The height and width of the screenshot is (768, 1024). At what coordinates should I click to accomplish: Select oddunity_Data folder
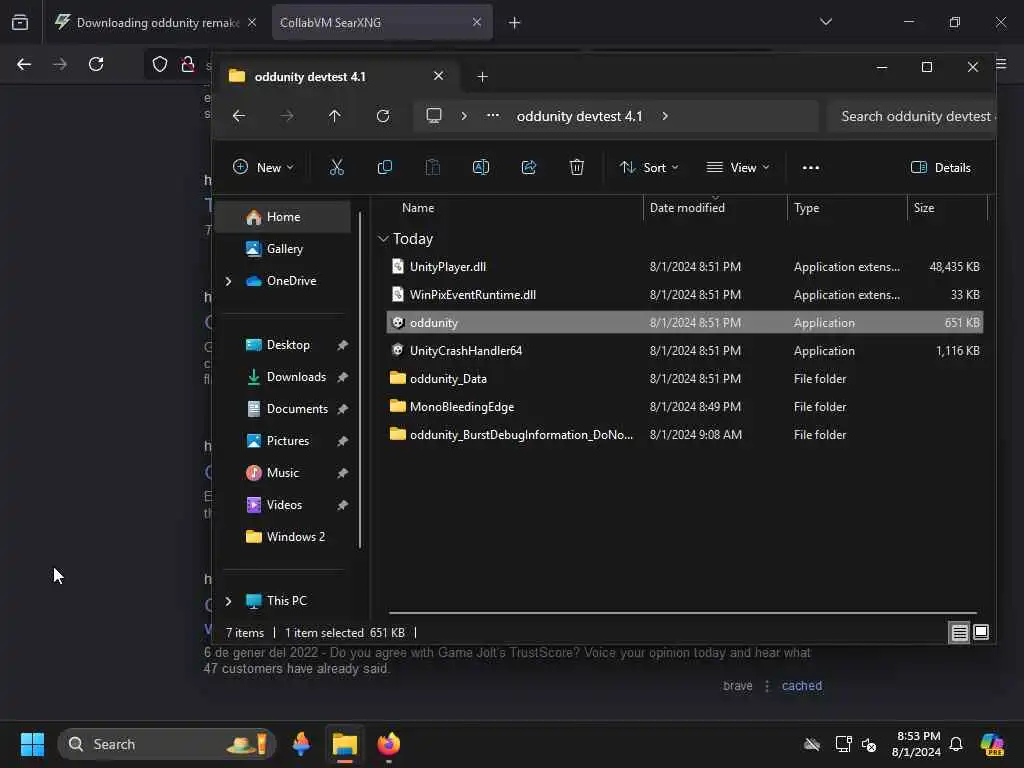[684, 379]
